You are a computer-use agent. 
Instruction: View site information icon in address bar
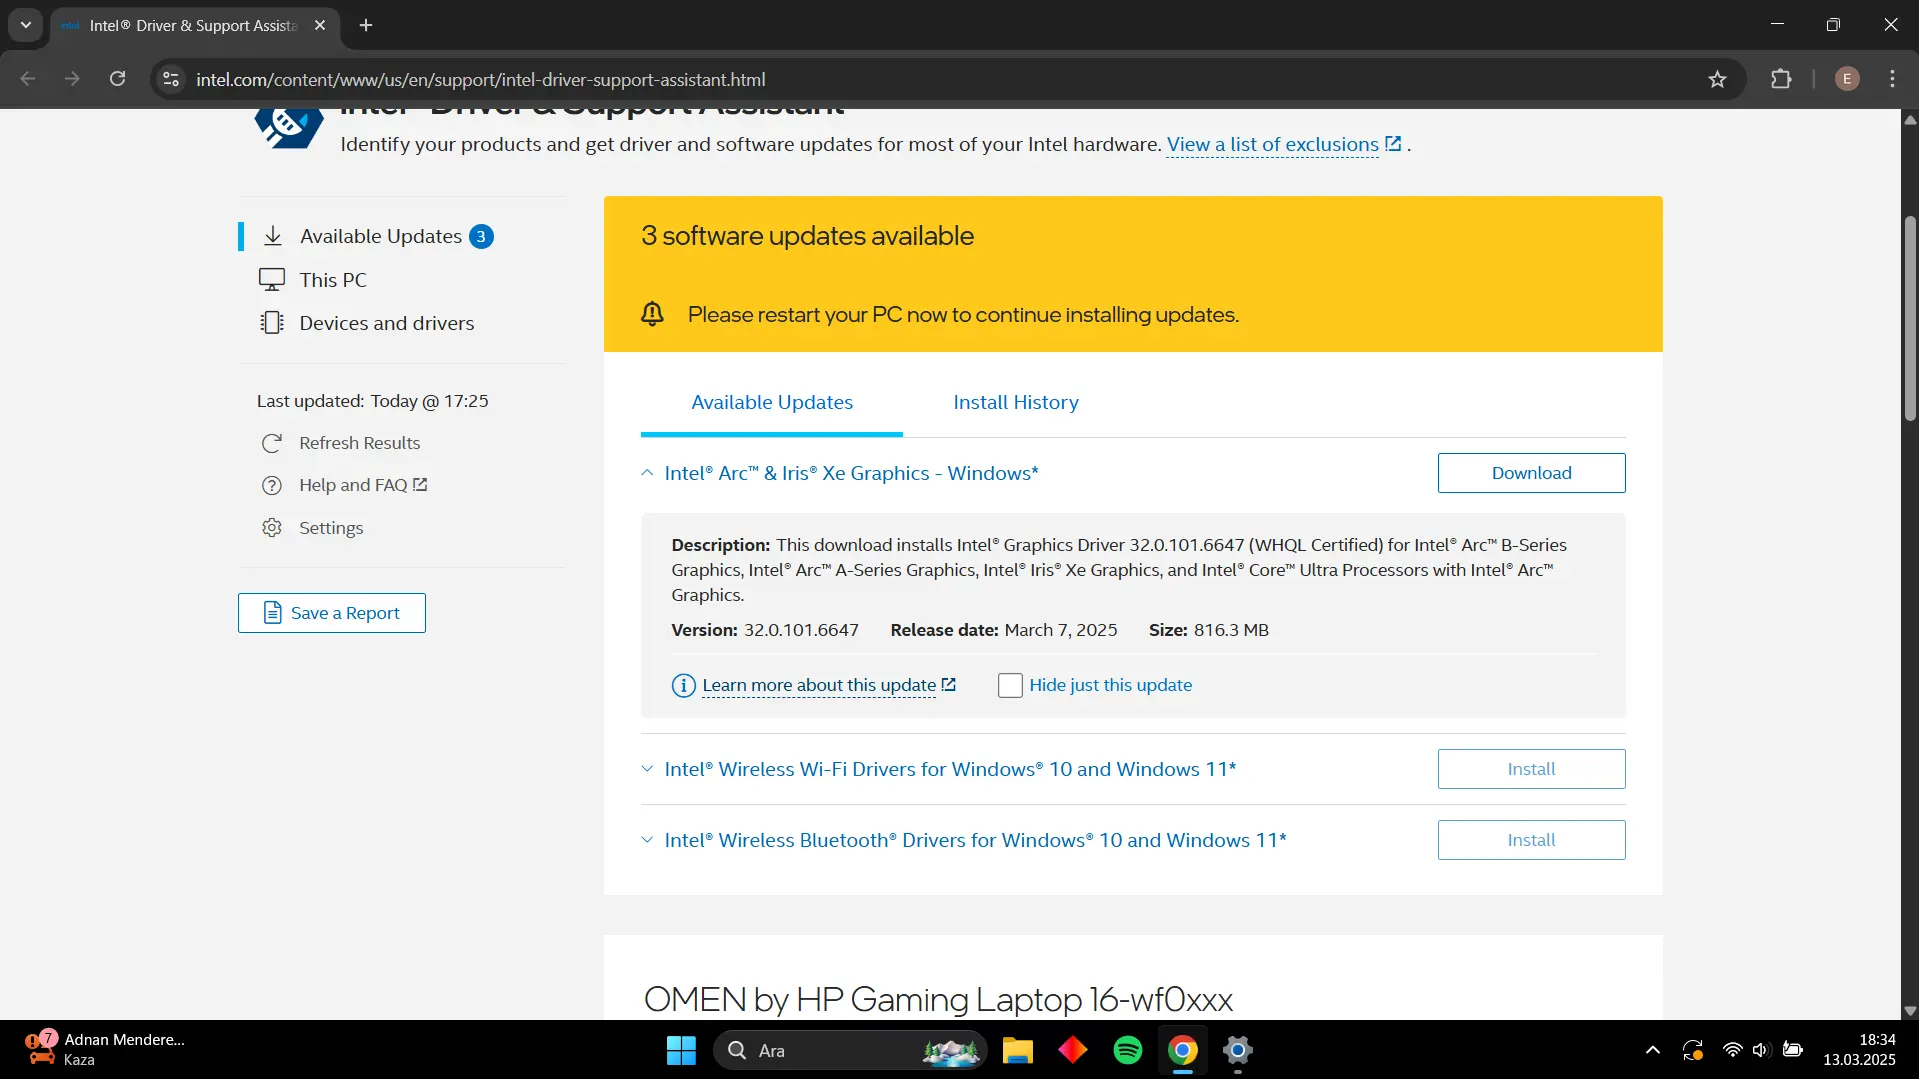pos(171,79)
